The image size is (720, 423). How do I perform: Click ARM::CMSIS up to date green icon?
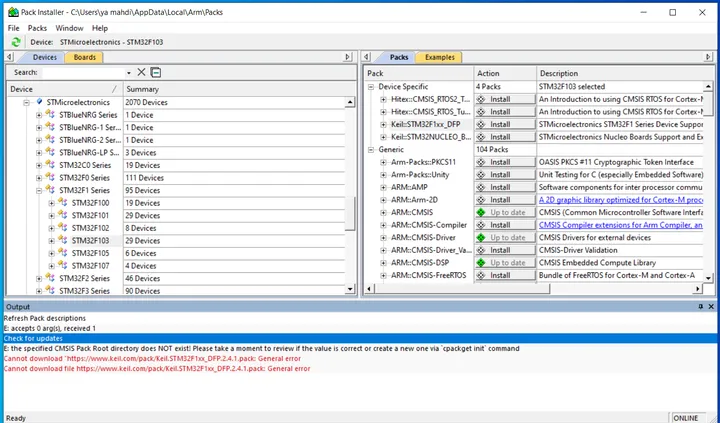tap(481, 212)
